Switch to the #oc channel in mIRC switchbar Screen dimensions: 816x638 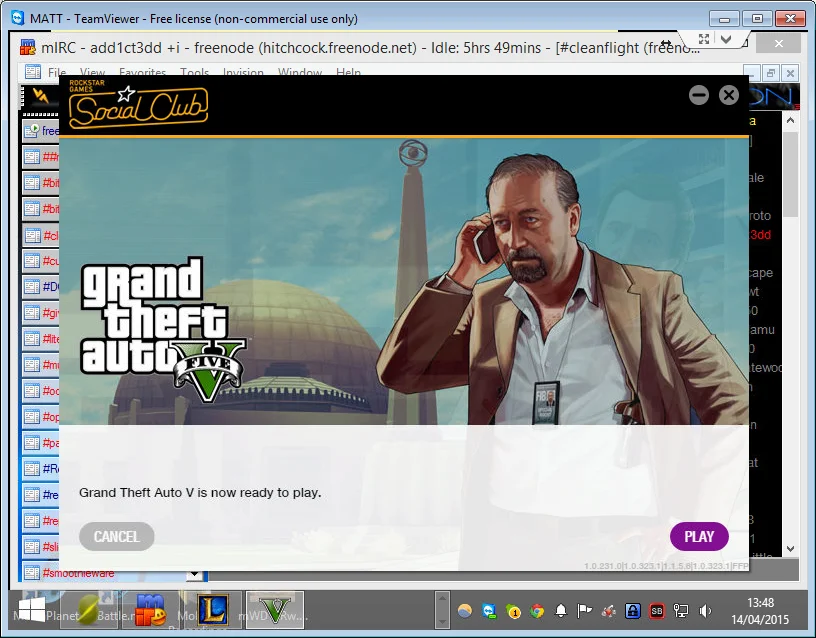[x=41, y=391]
